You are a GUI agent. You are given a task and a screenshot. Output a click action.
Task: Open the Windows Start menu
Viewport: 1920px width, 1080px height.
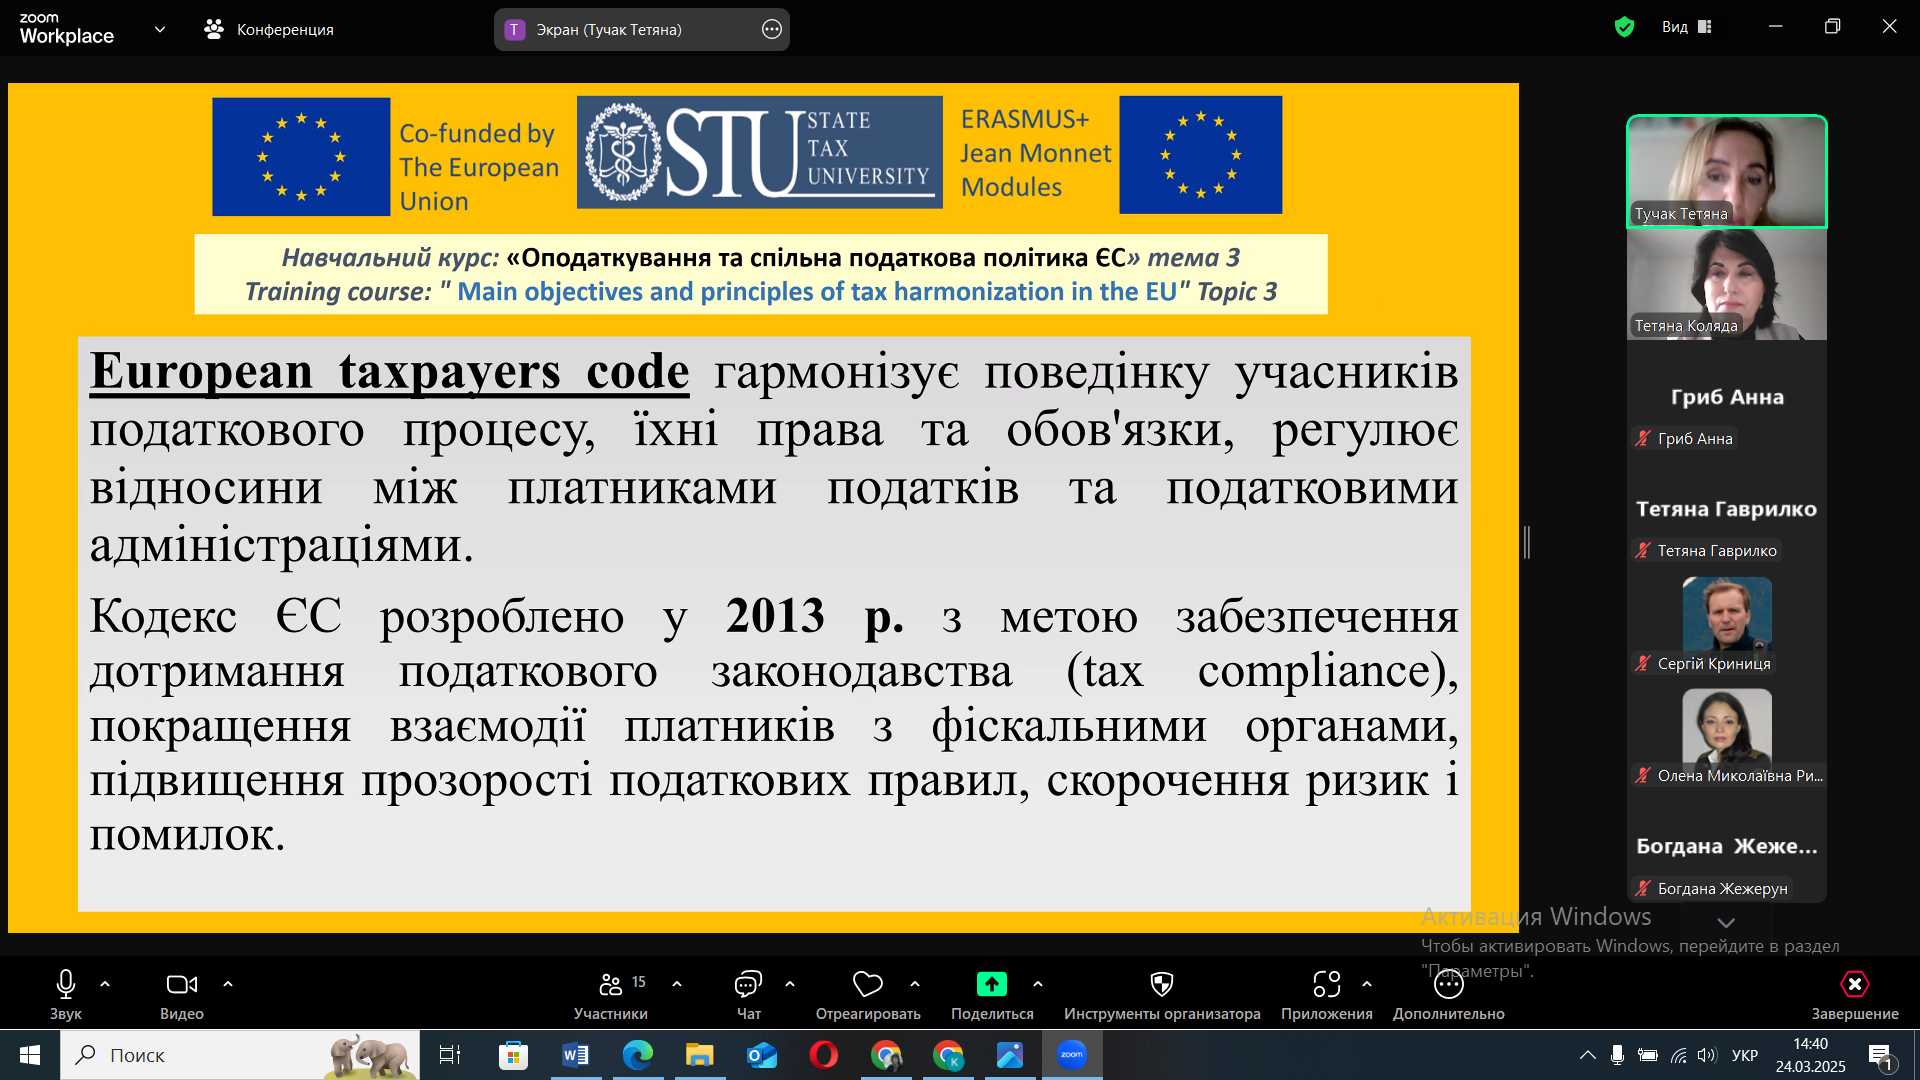click(30, 1055)
